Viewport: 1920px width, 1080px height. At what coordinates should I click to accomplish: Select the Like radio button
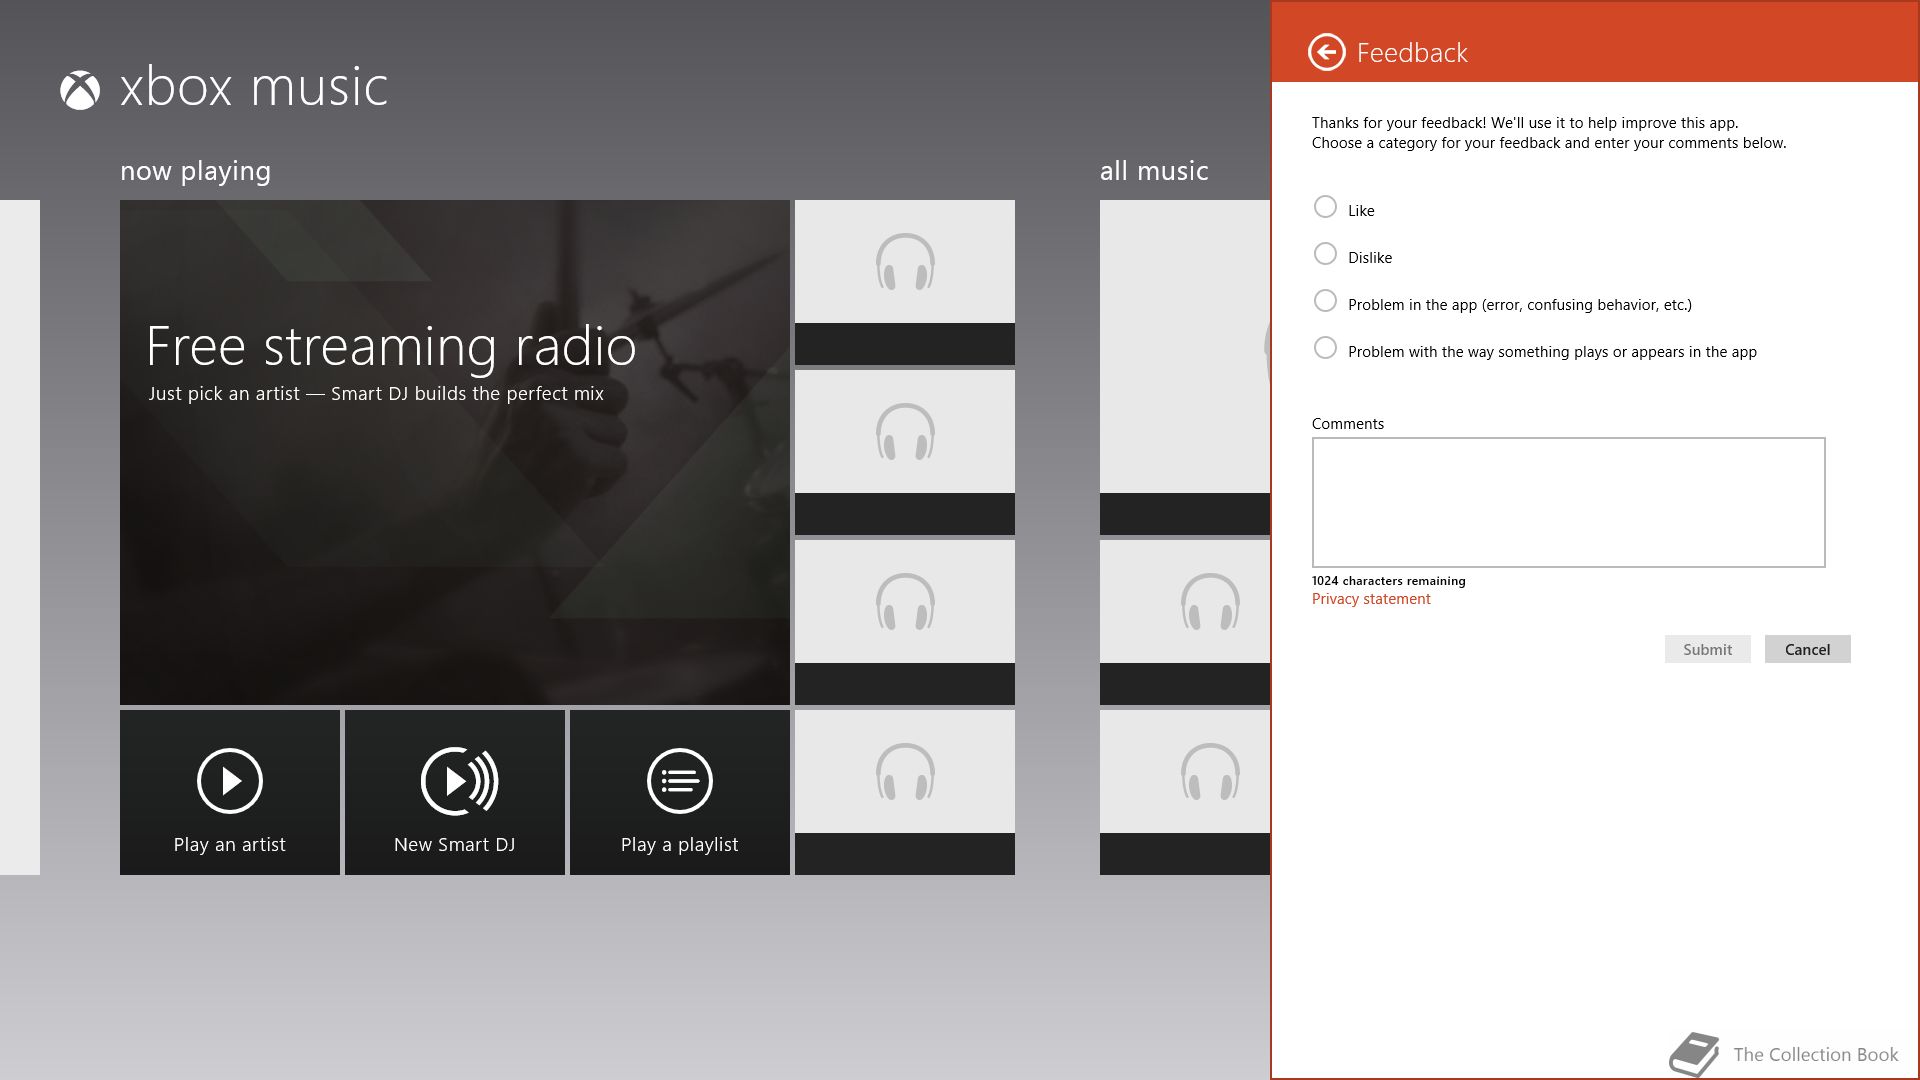pos(1325,207)
